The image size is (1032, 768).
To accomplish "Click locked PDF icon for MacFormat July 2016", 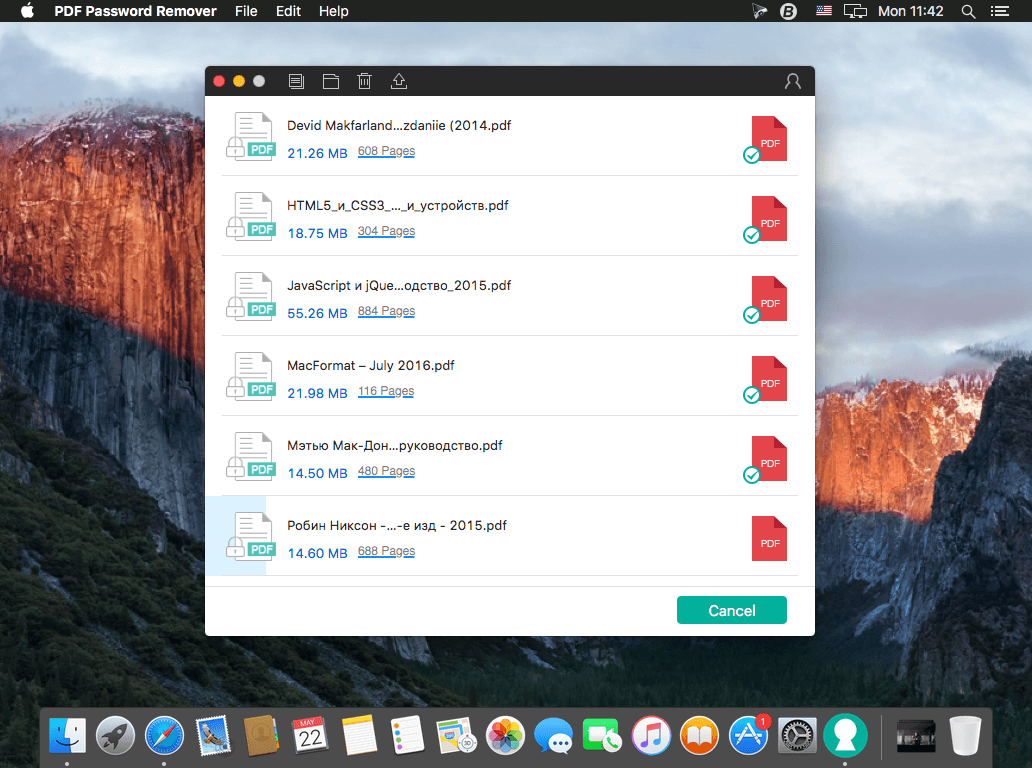I will point(250,376).
